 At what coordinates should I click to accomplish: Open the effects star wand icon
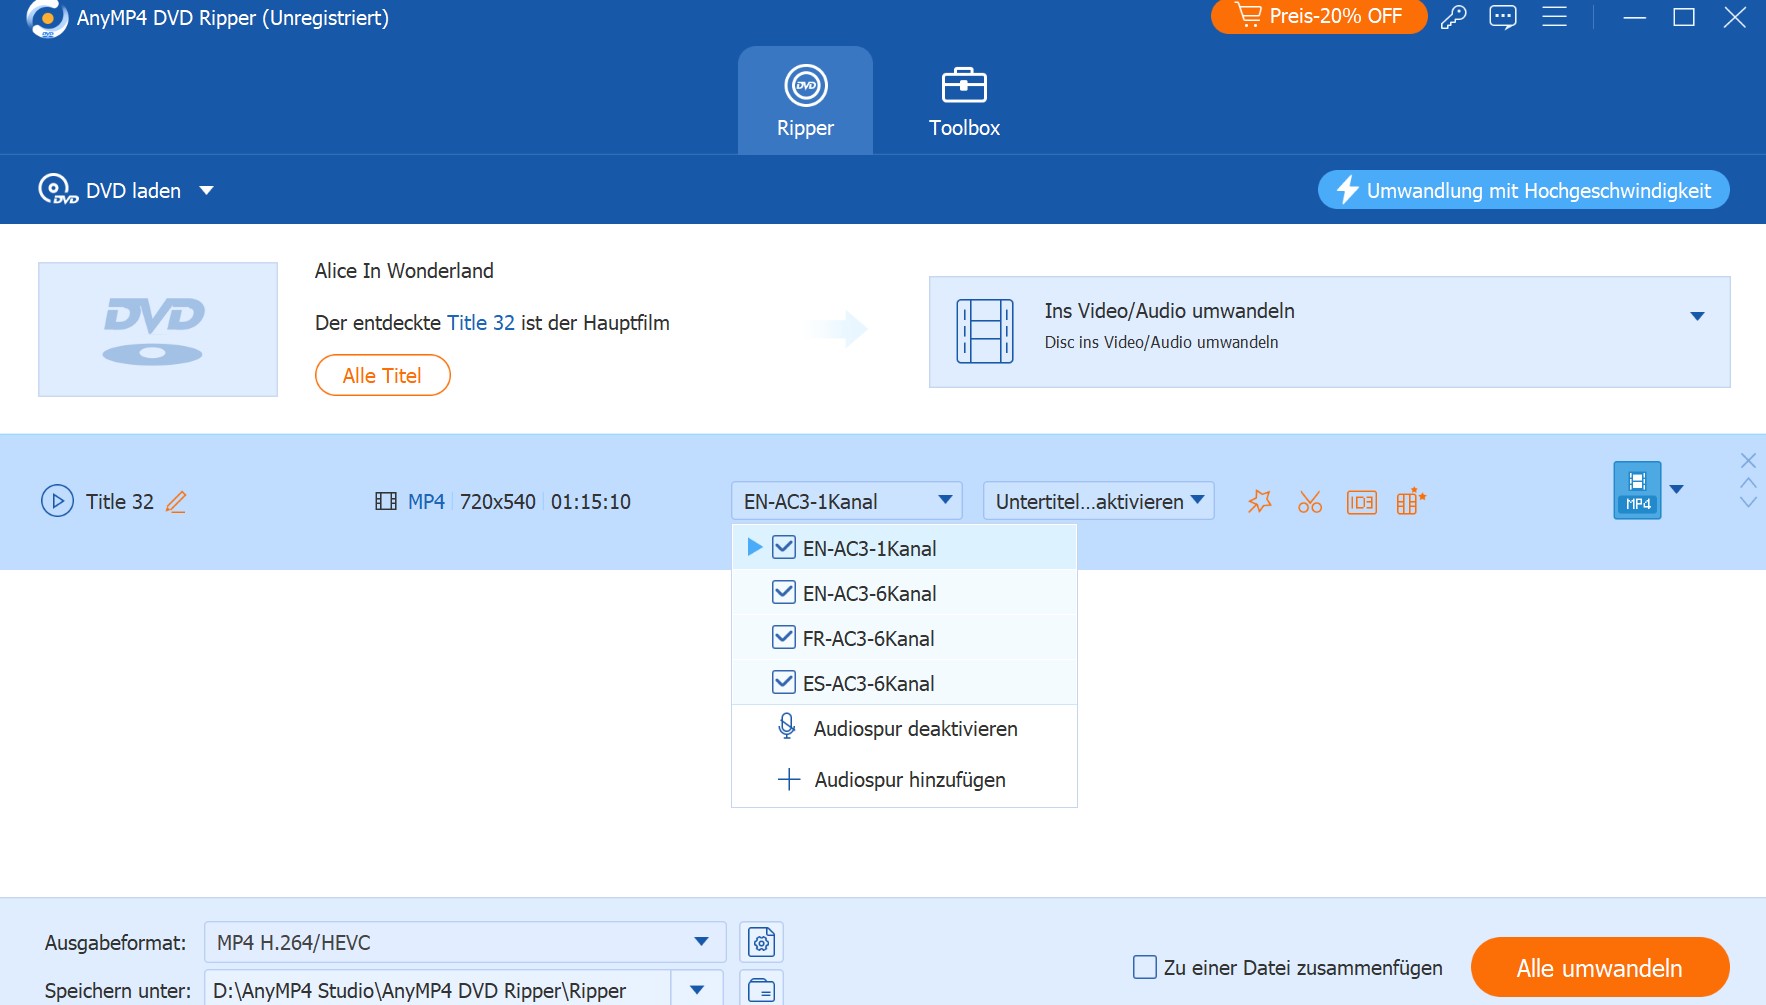(1260, 501)
